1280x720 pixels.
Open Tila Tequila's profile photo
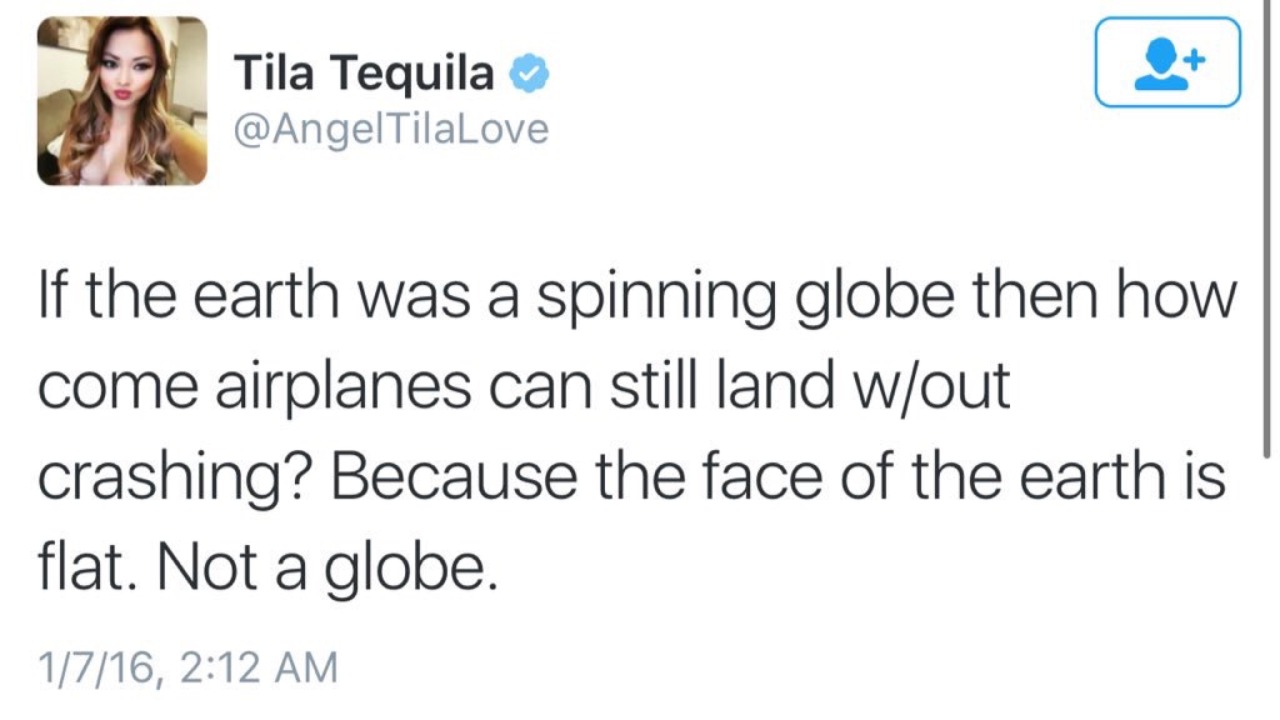(122, 101)
